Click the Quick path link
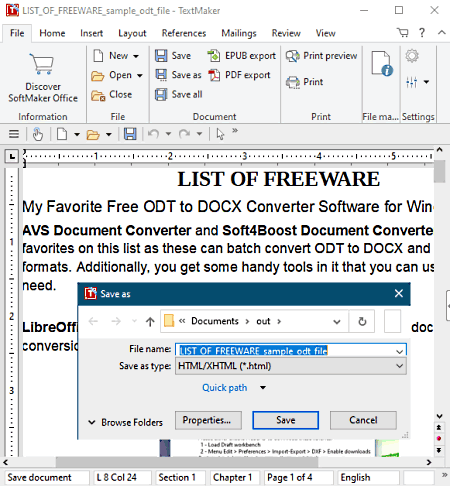The width and height of the screenshot is (450, 486). click(225, 388)
